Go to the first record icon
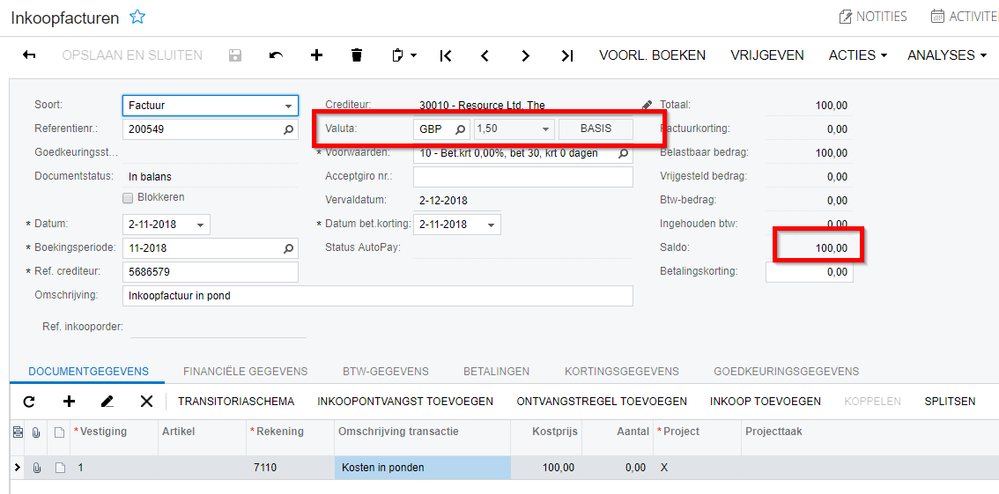Screen dimensions: 999x494 [x=445, y=55]
